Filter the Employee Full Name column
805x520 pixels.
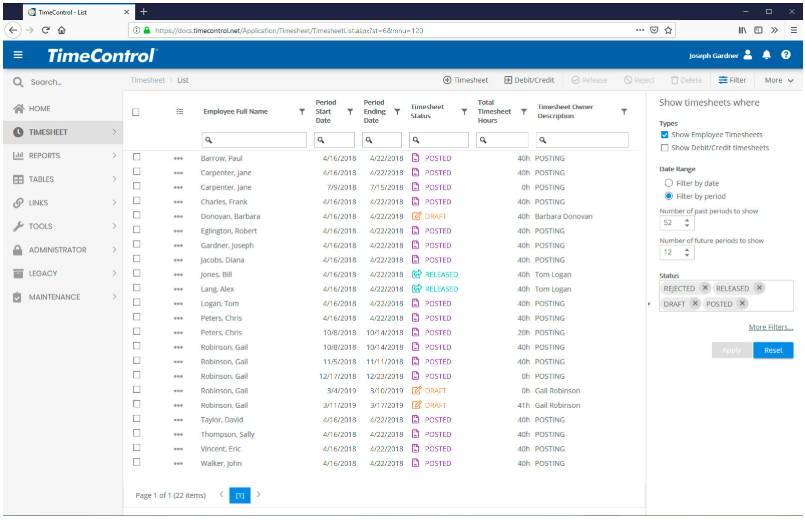[x=302, y=112]
